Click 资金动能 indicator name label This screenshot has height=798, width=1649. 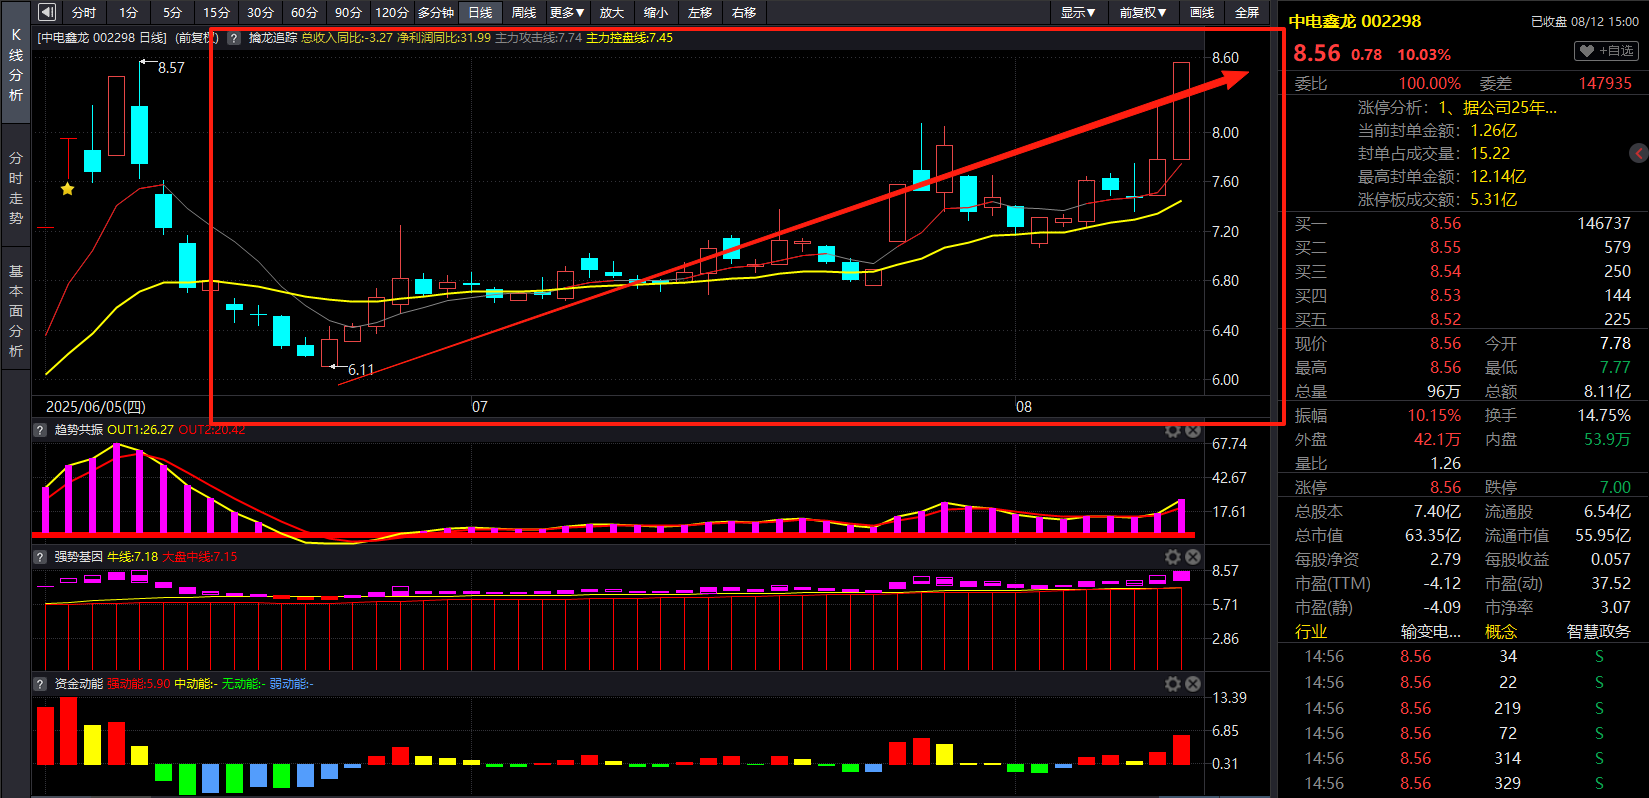pyautogui.click(x=79, y=684)
